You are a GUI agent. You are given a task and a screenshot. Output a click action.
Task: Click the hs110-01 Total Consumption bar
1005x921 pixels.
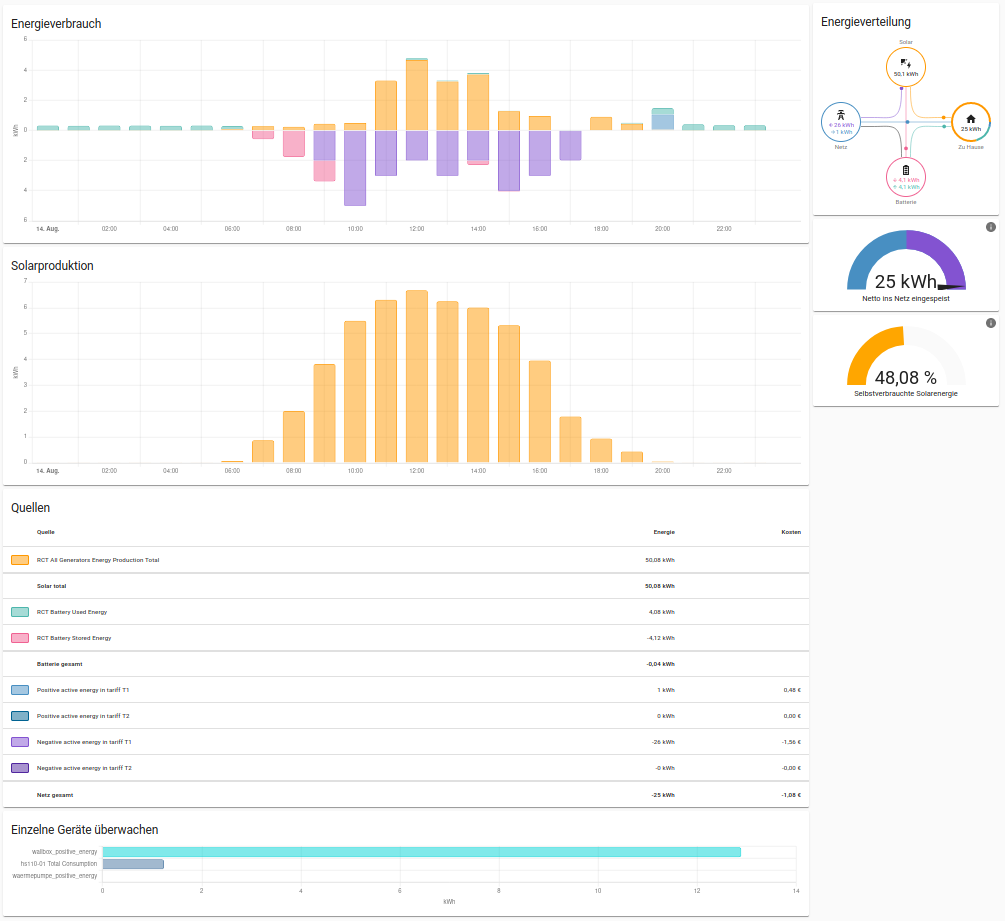(133, 864)
